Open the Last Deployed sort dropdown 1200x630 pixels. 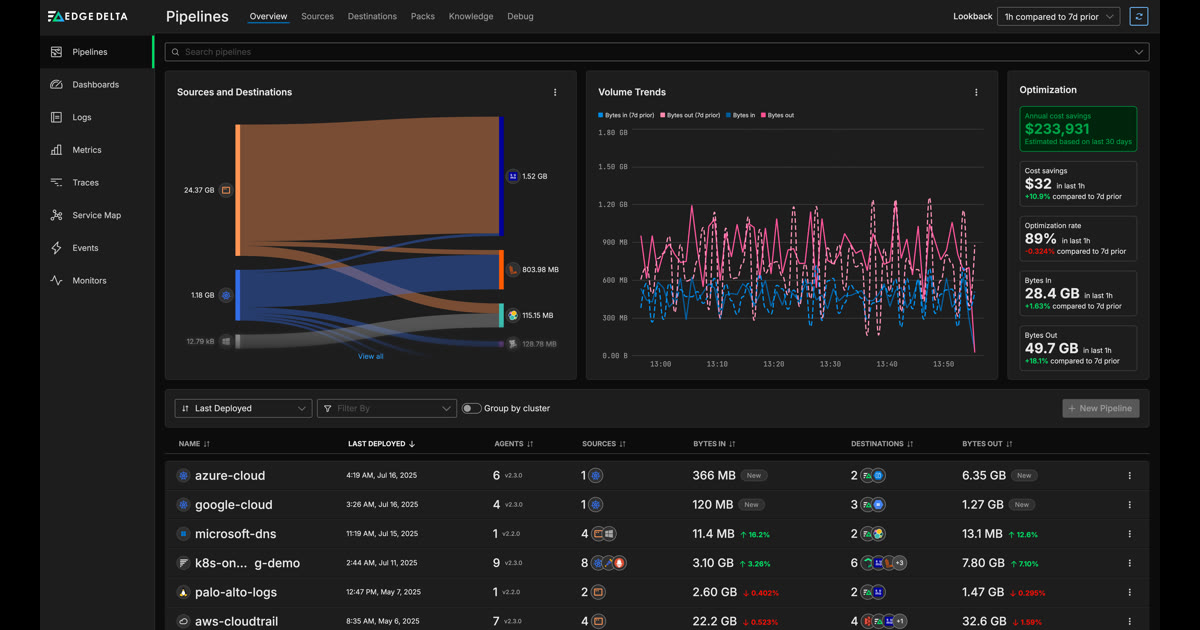[x=243, y=408]
